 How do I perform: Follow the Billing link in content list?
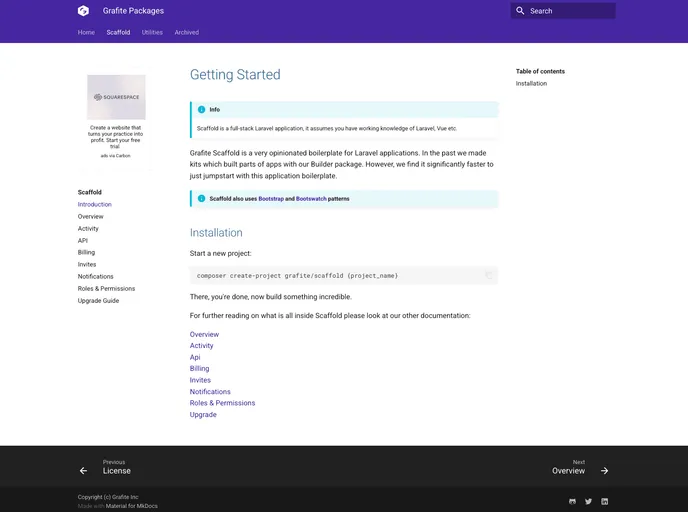click(199, 369)
